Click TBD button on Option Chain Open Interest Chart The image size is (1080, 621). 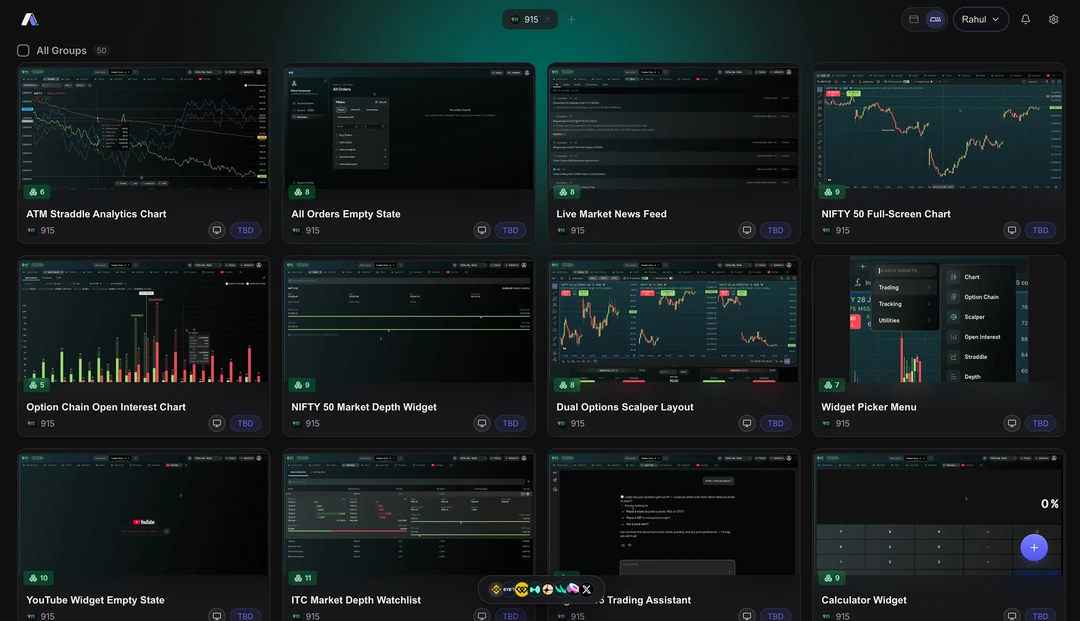click(245, 423)
